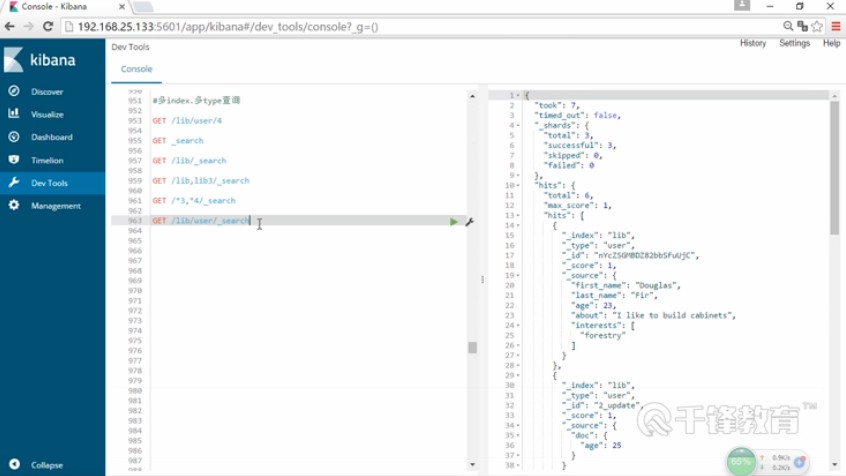846x476 pixels.
Task: Open the History panel
Action: (x=753, y=43)
